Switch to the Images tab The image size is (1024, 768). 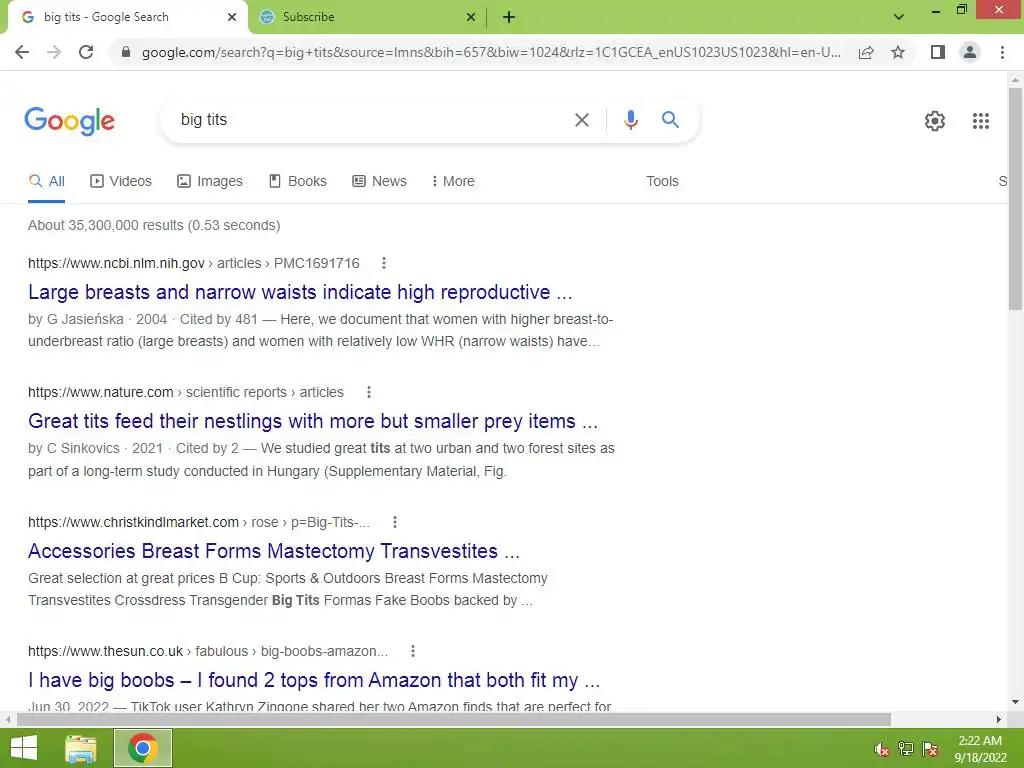(210, 182)
